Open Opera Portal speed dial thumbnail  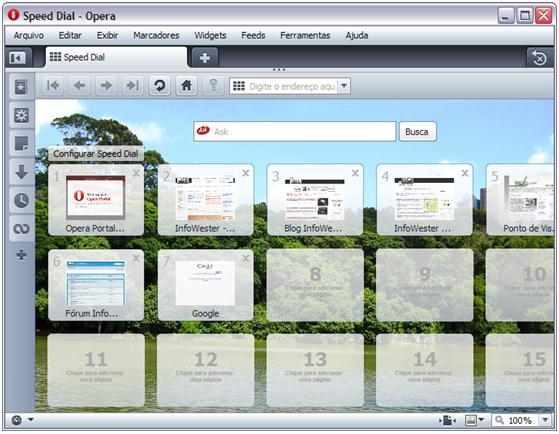click(x=96, y=200)
